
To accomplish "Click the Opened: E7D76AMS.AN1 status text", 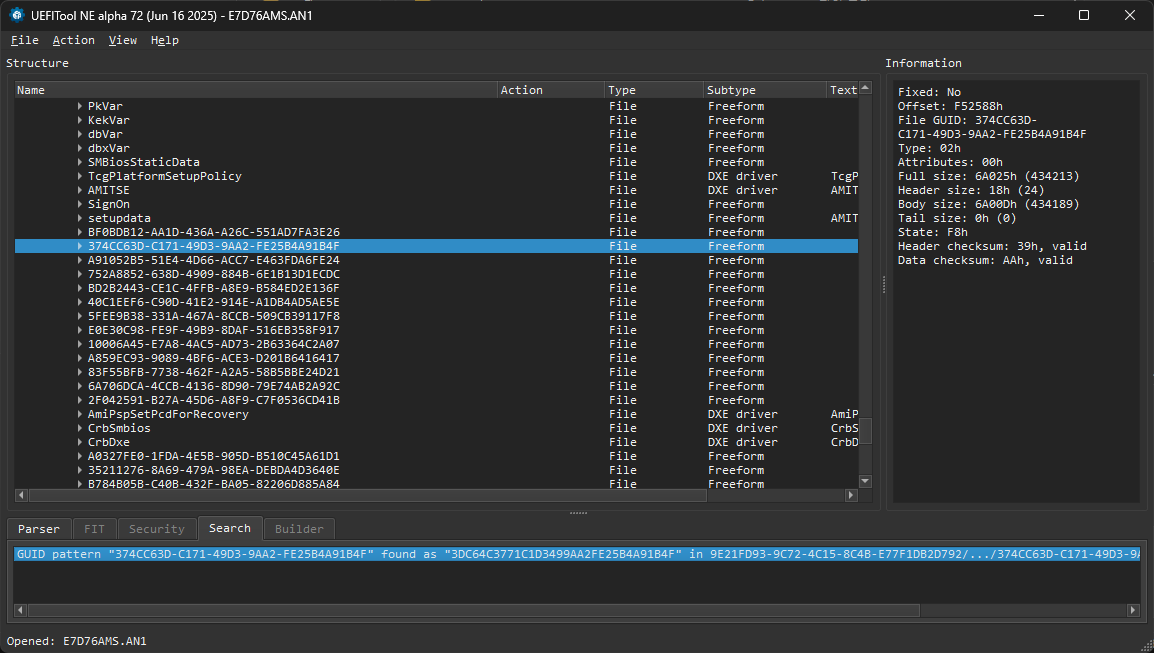I will (x=77, y=641).
